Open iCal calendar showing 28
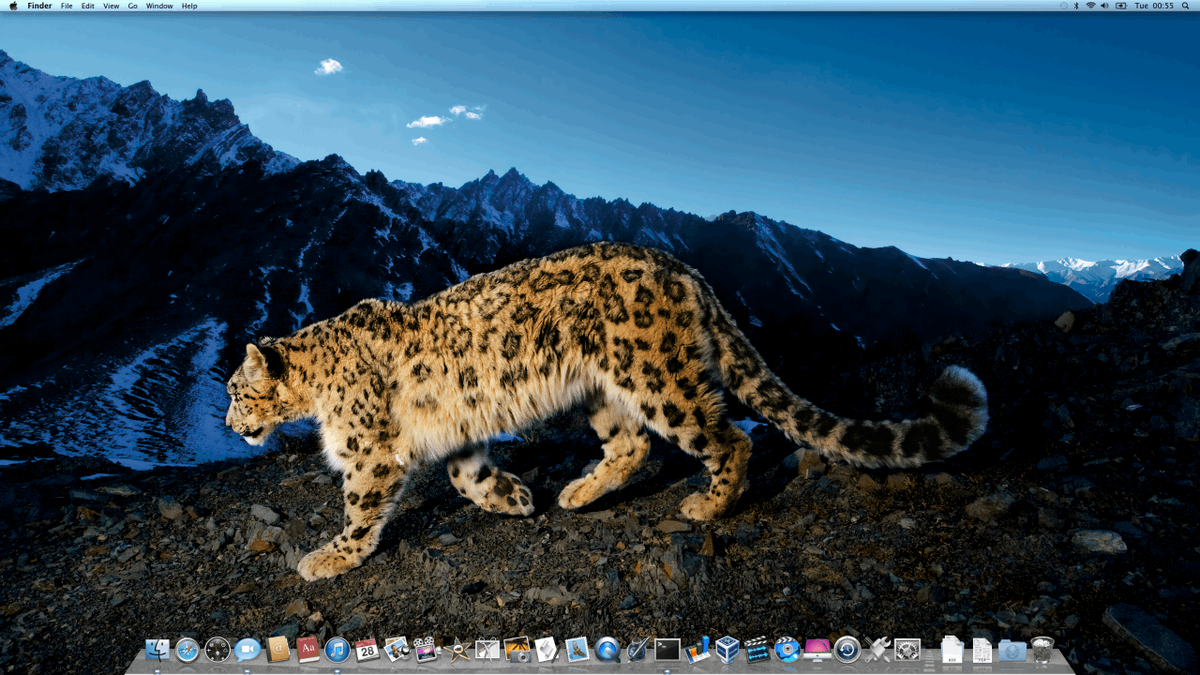This screenshot has height=675, width=1200. (367, 650)
